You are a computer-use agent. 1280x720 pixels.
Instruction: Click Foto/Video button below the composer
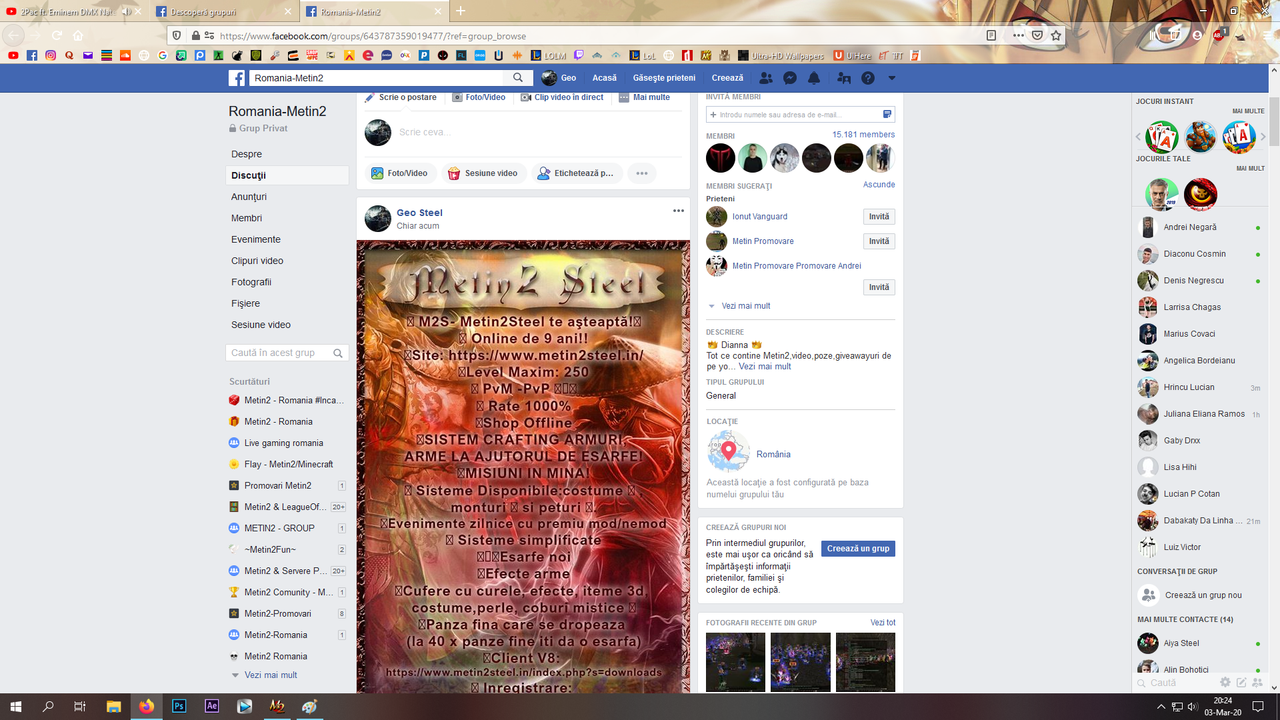pos(399,173)
